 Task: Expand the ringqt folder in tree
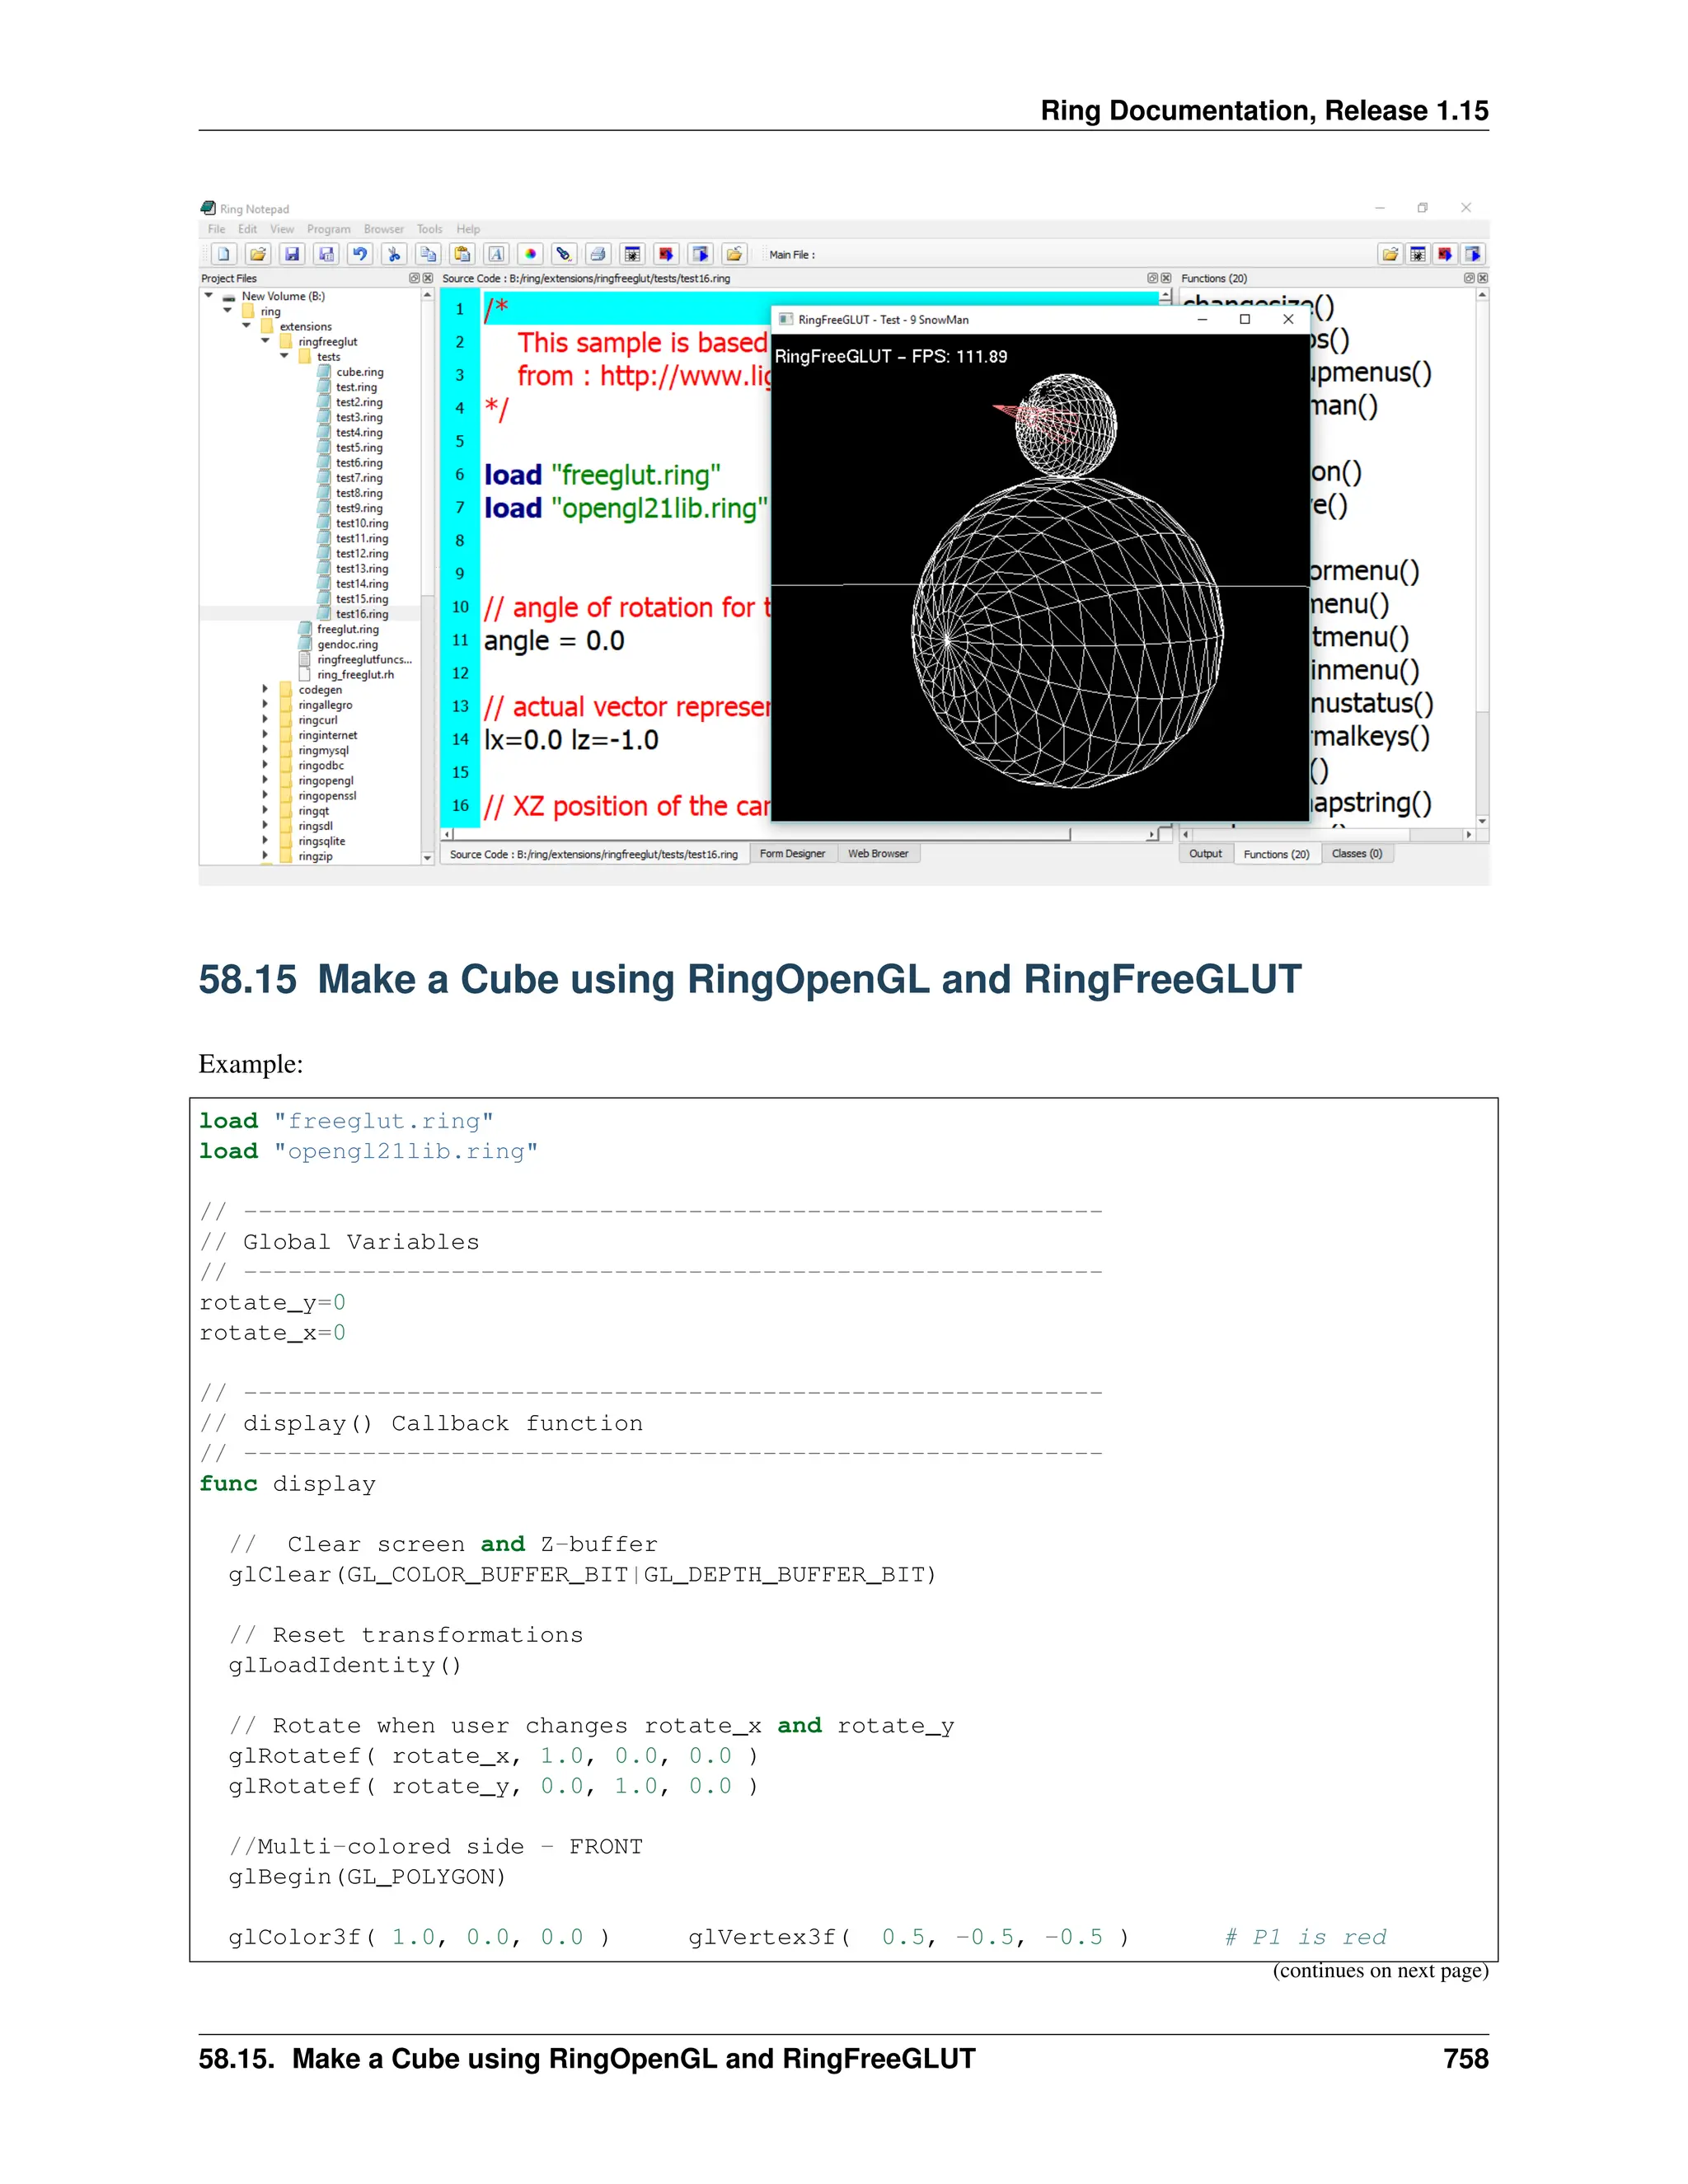coord(265,811)
